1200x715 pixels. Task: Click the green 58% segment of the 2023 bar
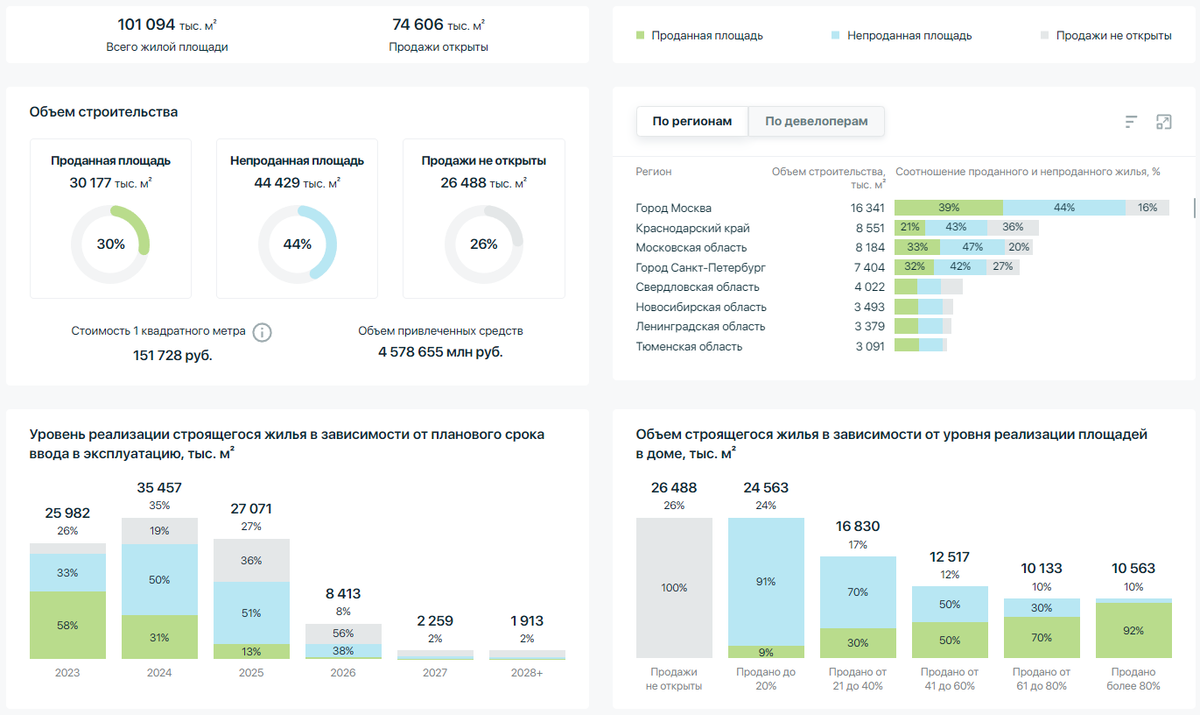(x=67, y=625)
